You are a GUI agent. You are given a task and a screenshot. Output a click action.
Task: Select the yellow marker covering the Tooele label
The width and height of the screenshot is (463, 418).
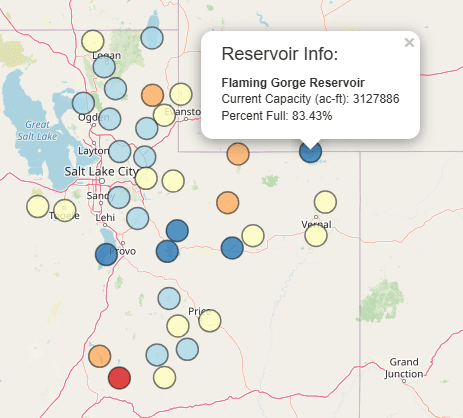(x=65, y=210)
